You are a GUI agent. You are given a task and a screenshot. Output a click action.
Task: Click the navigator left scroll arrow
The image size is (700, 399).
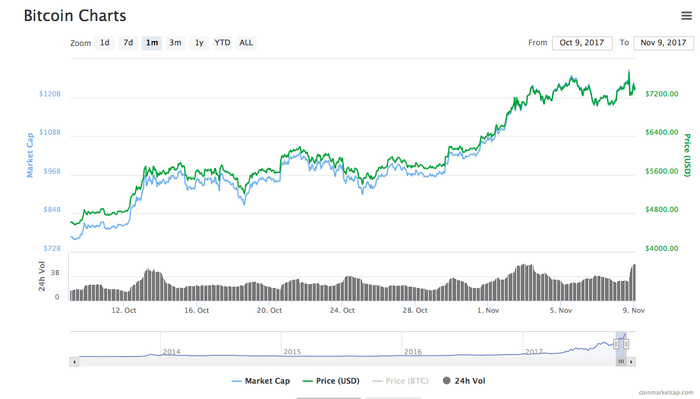(x=75, y=362)
